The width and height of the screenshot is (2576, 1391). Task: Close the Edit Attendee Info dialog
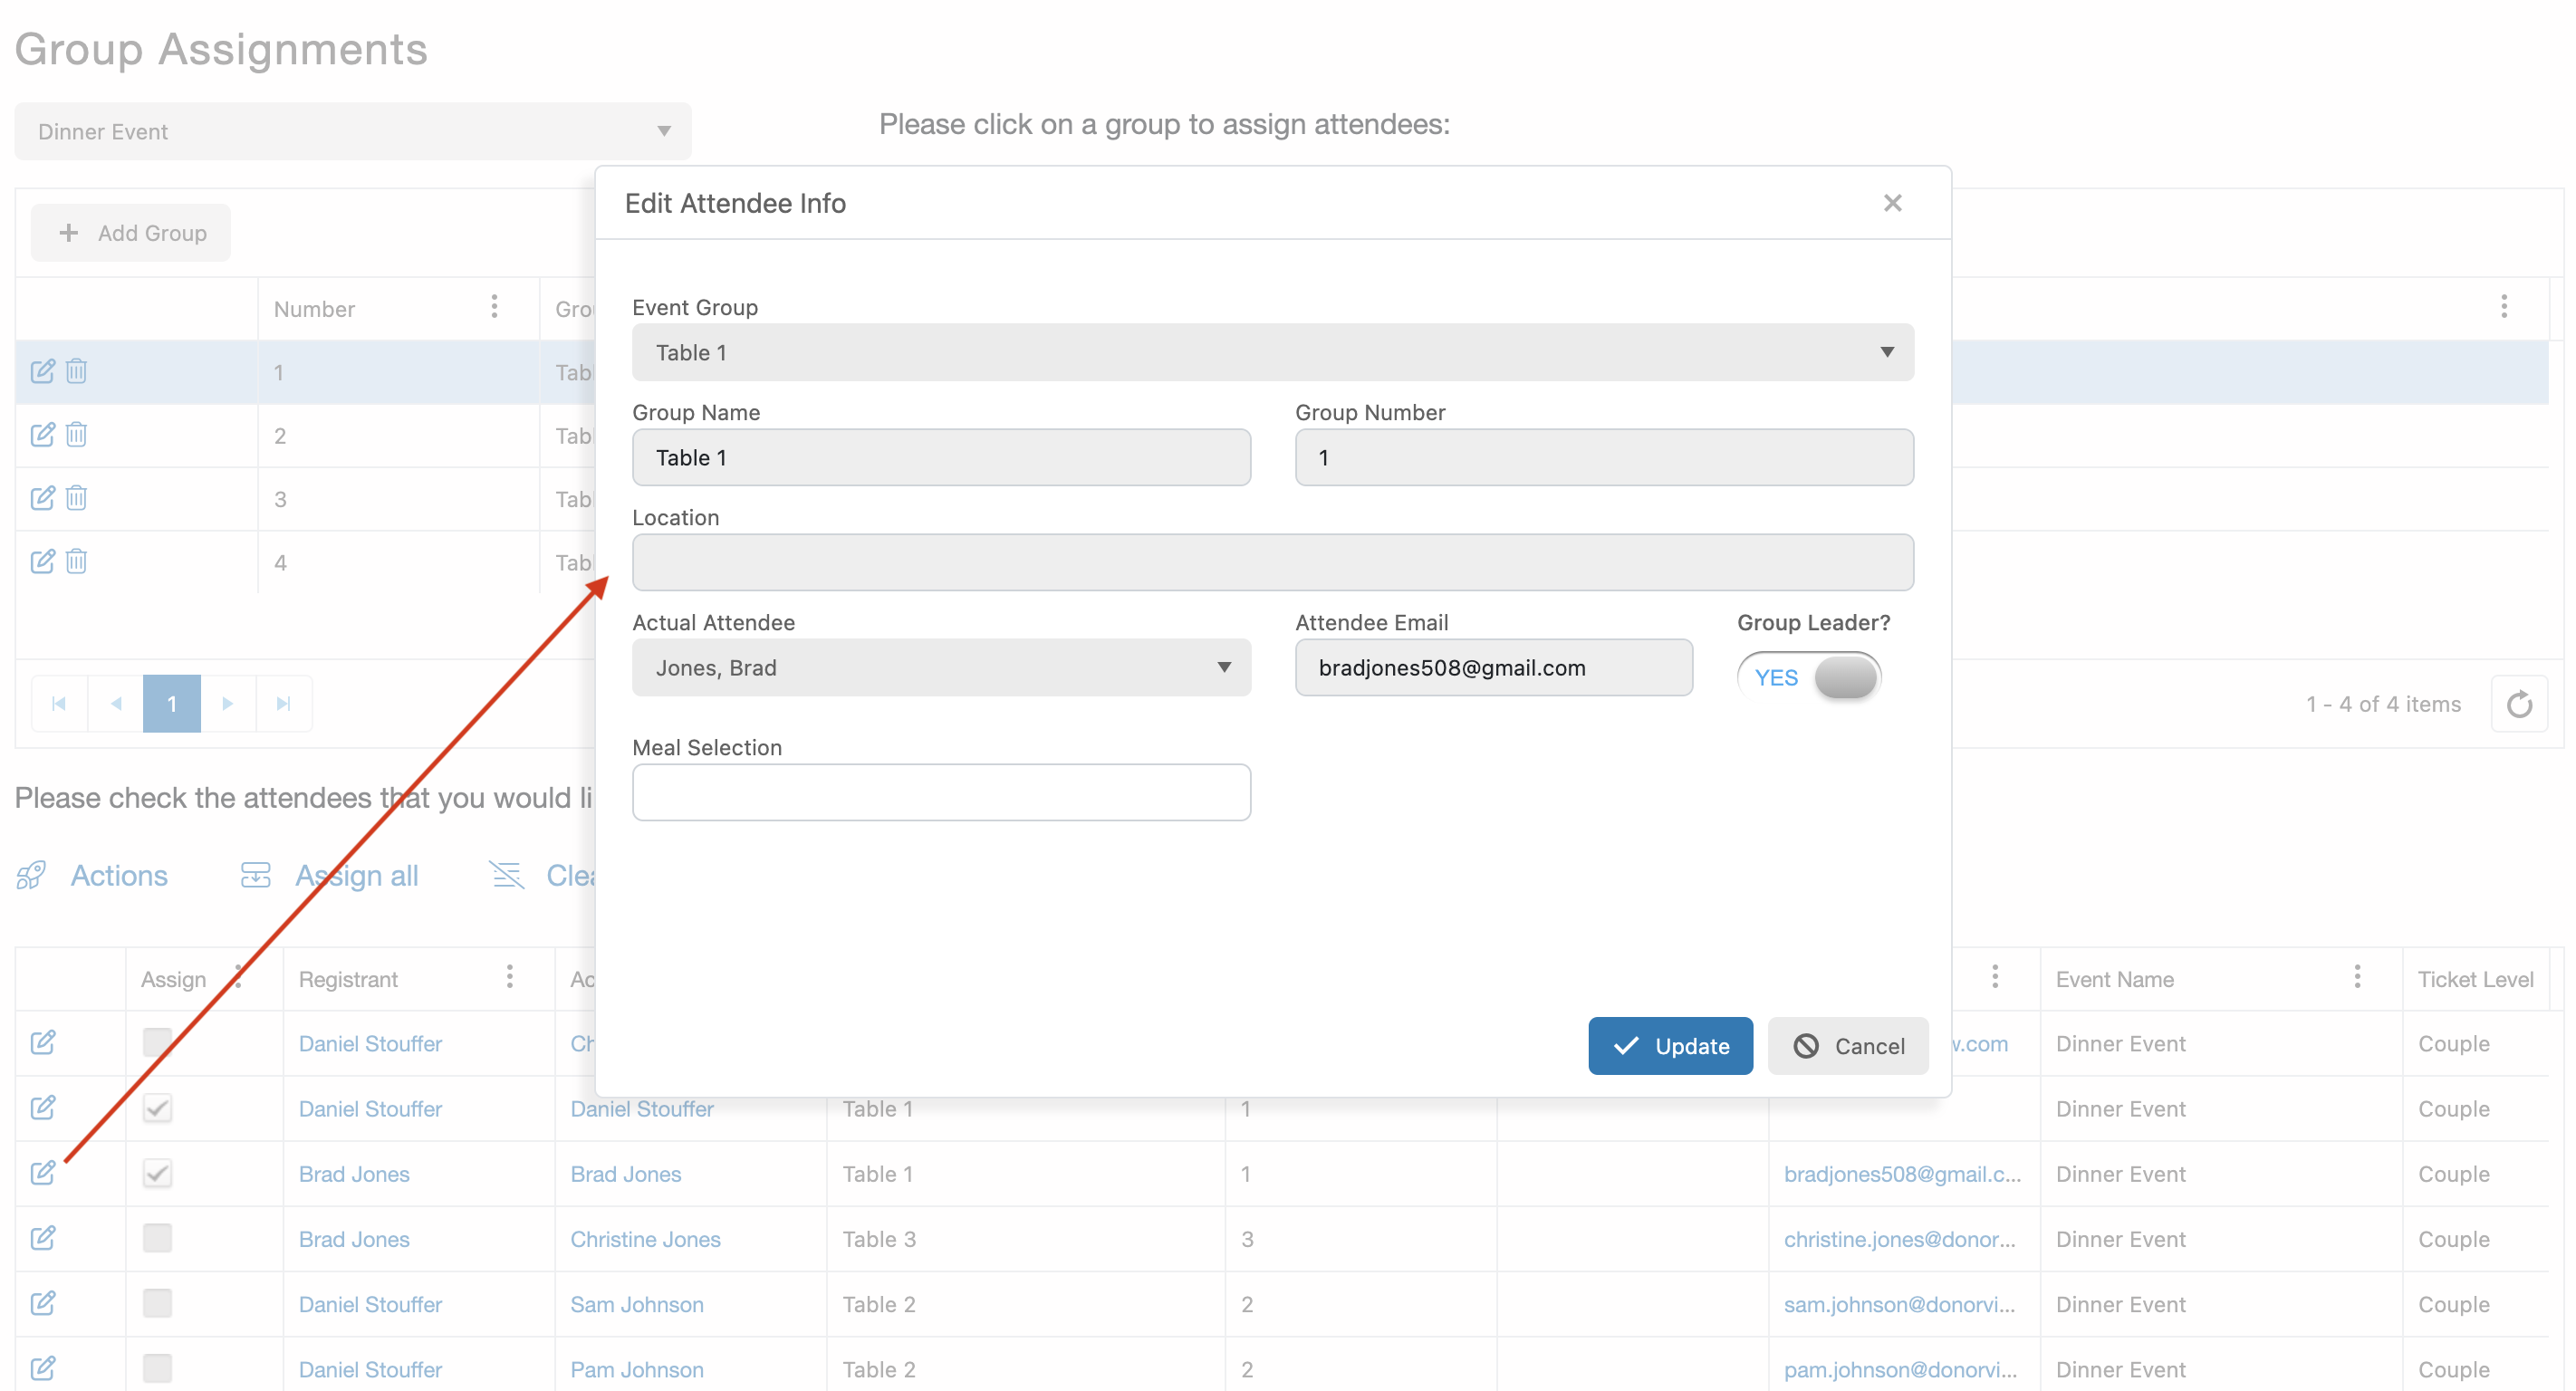click(1892, 203)
